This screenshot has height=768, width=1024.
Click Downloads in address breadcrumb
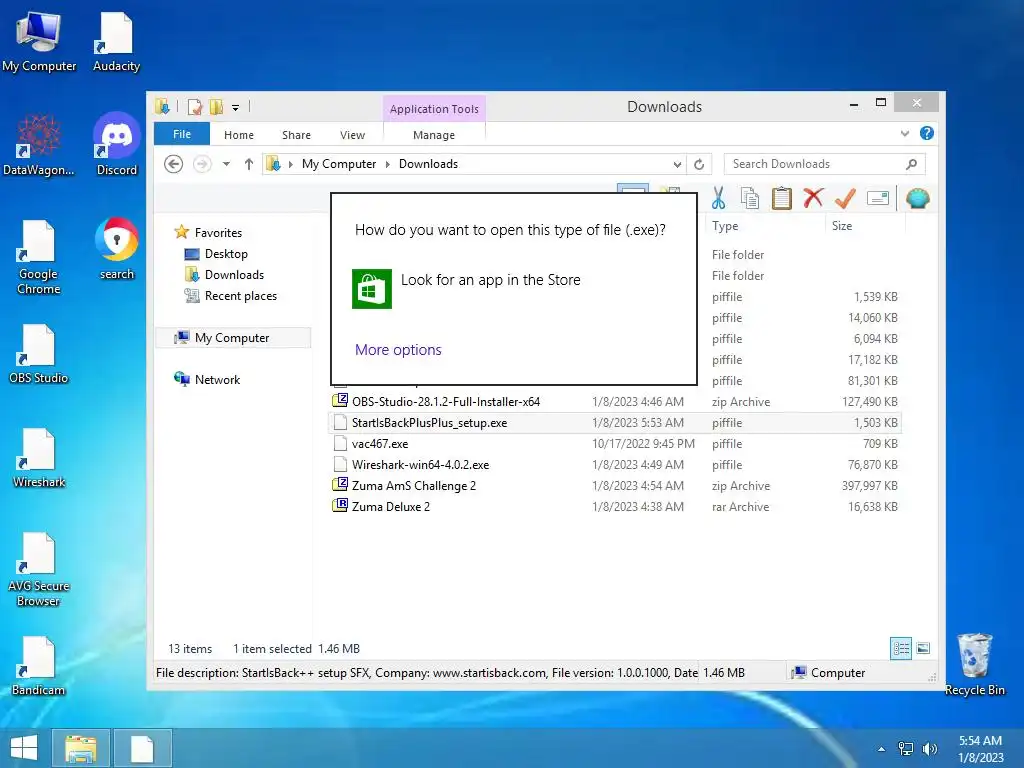[x=428, y=164]
